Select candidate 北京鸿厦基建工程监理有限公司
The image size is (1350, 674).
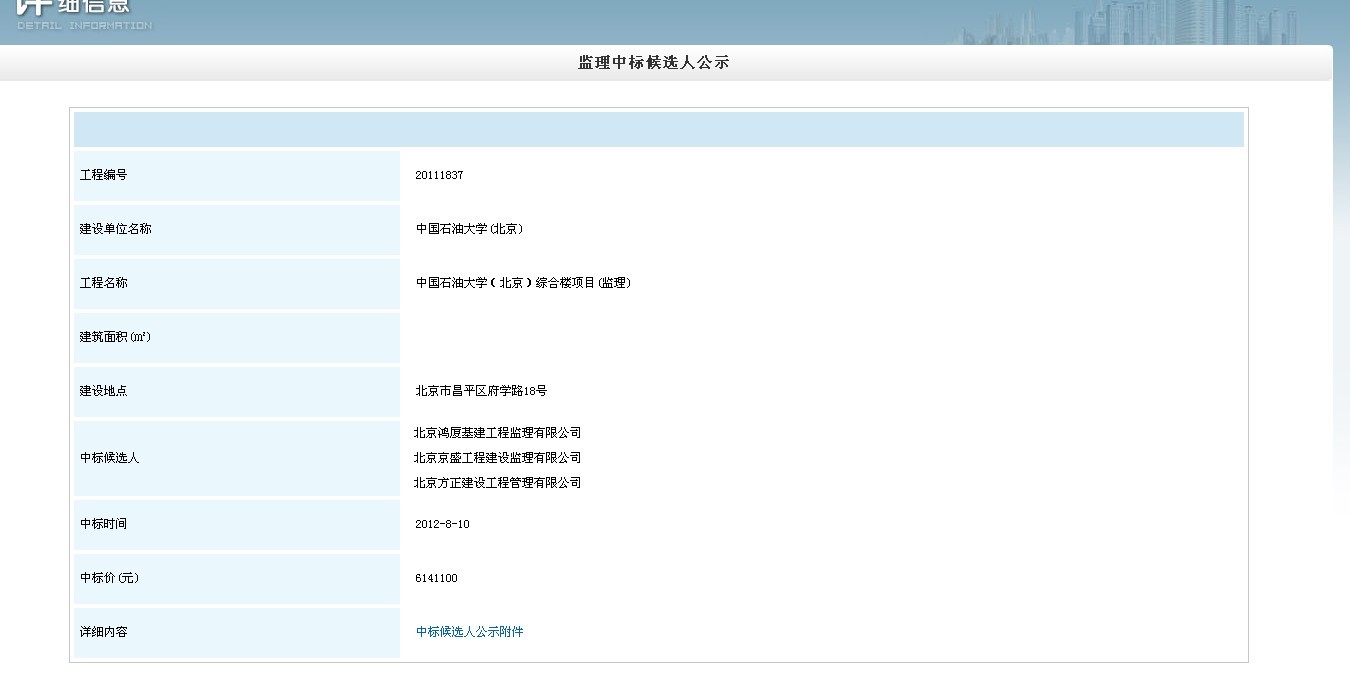(497, 433)
